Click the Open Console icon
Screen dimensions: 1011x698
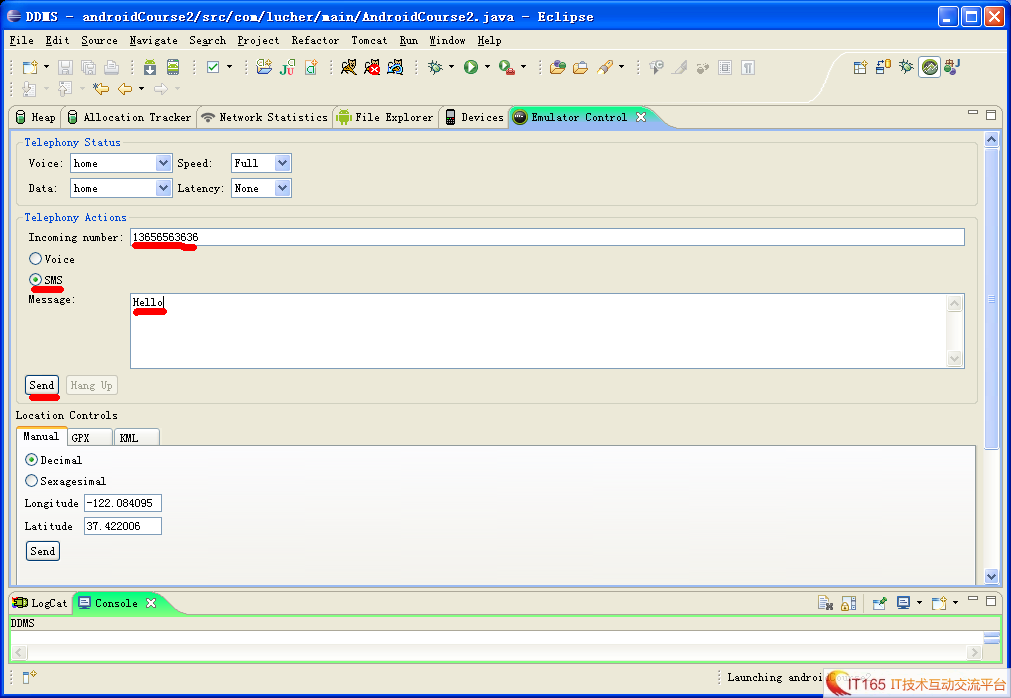click(x=939, y=603)
